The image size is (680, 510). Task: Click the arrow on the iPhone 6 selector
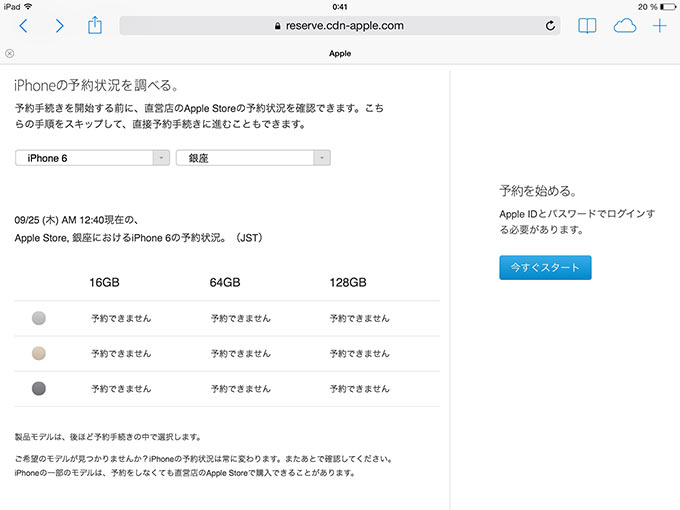(x=161, y=158)
